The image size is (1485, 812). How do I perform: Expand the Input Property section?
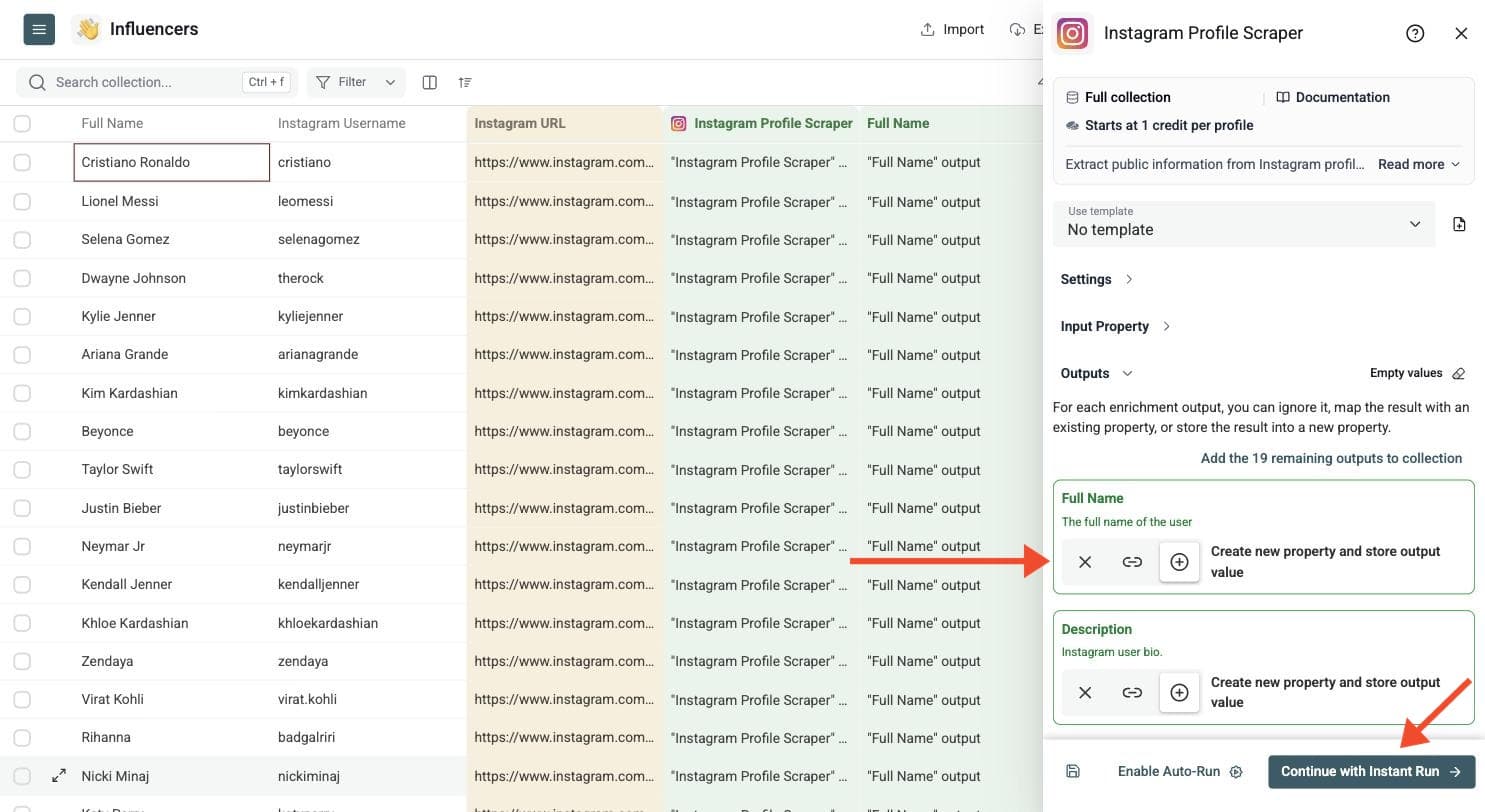click(1115, 326)
